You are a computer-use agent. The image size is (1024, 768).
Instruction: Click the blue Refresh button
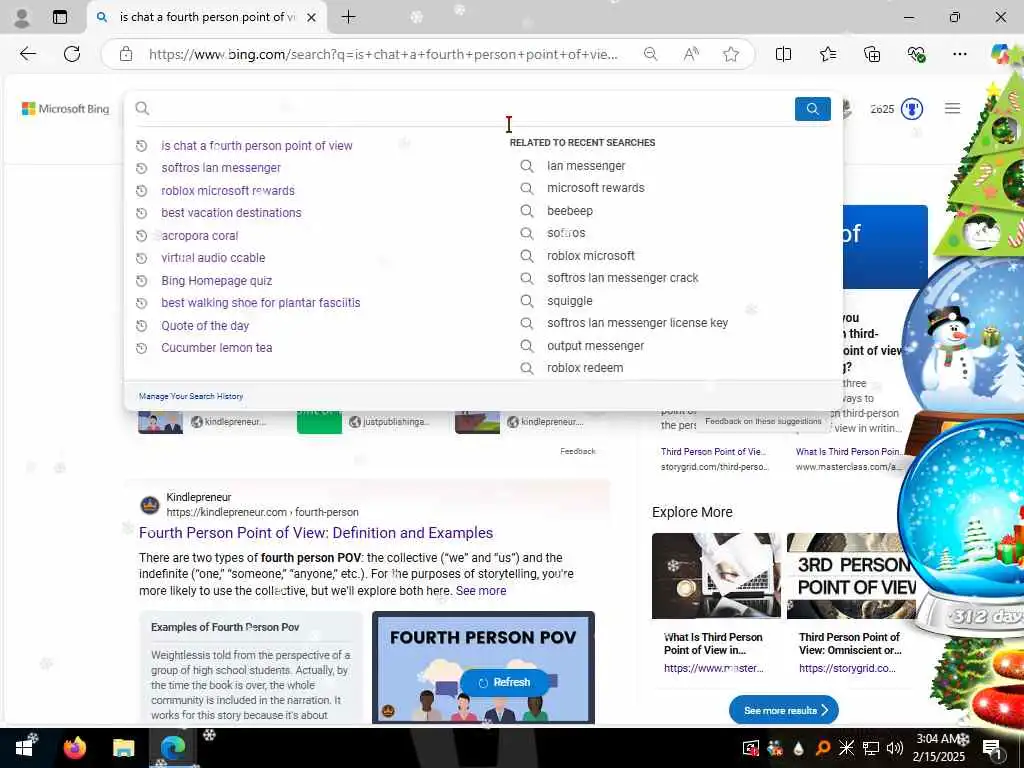pyautogui.click(x=504, y=682)
